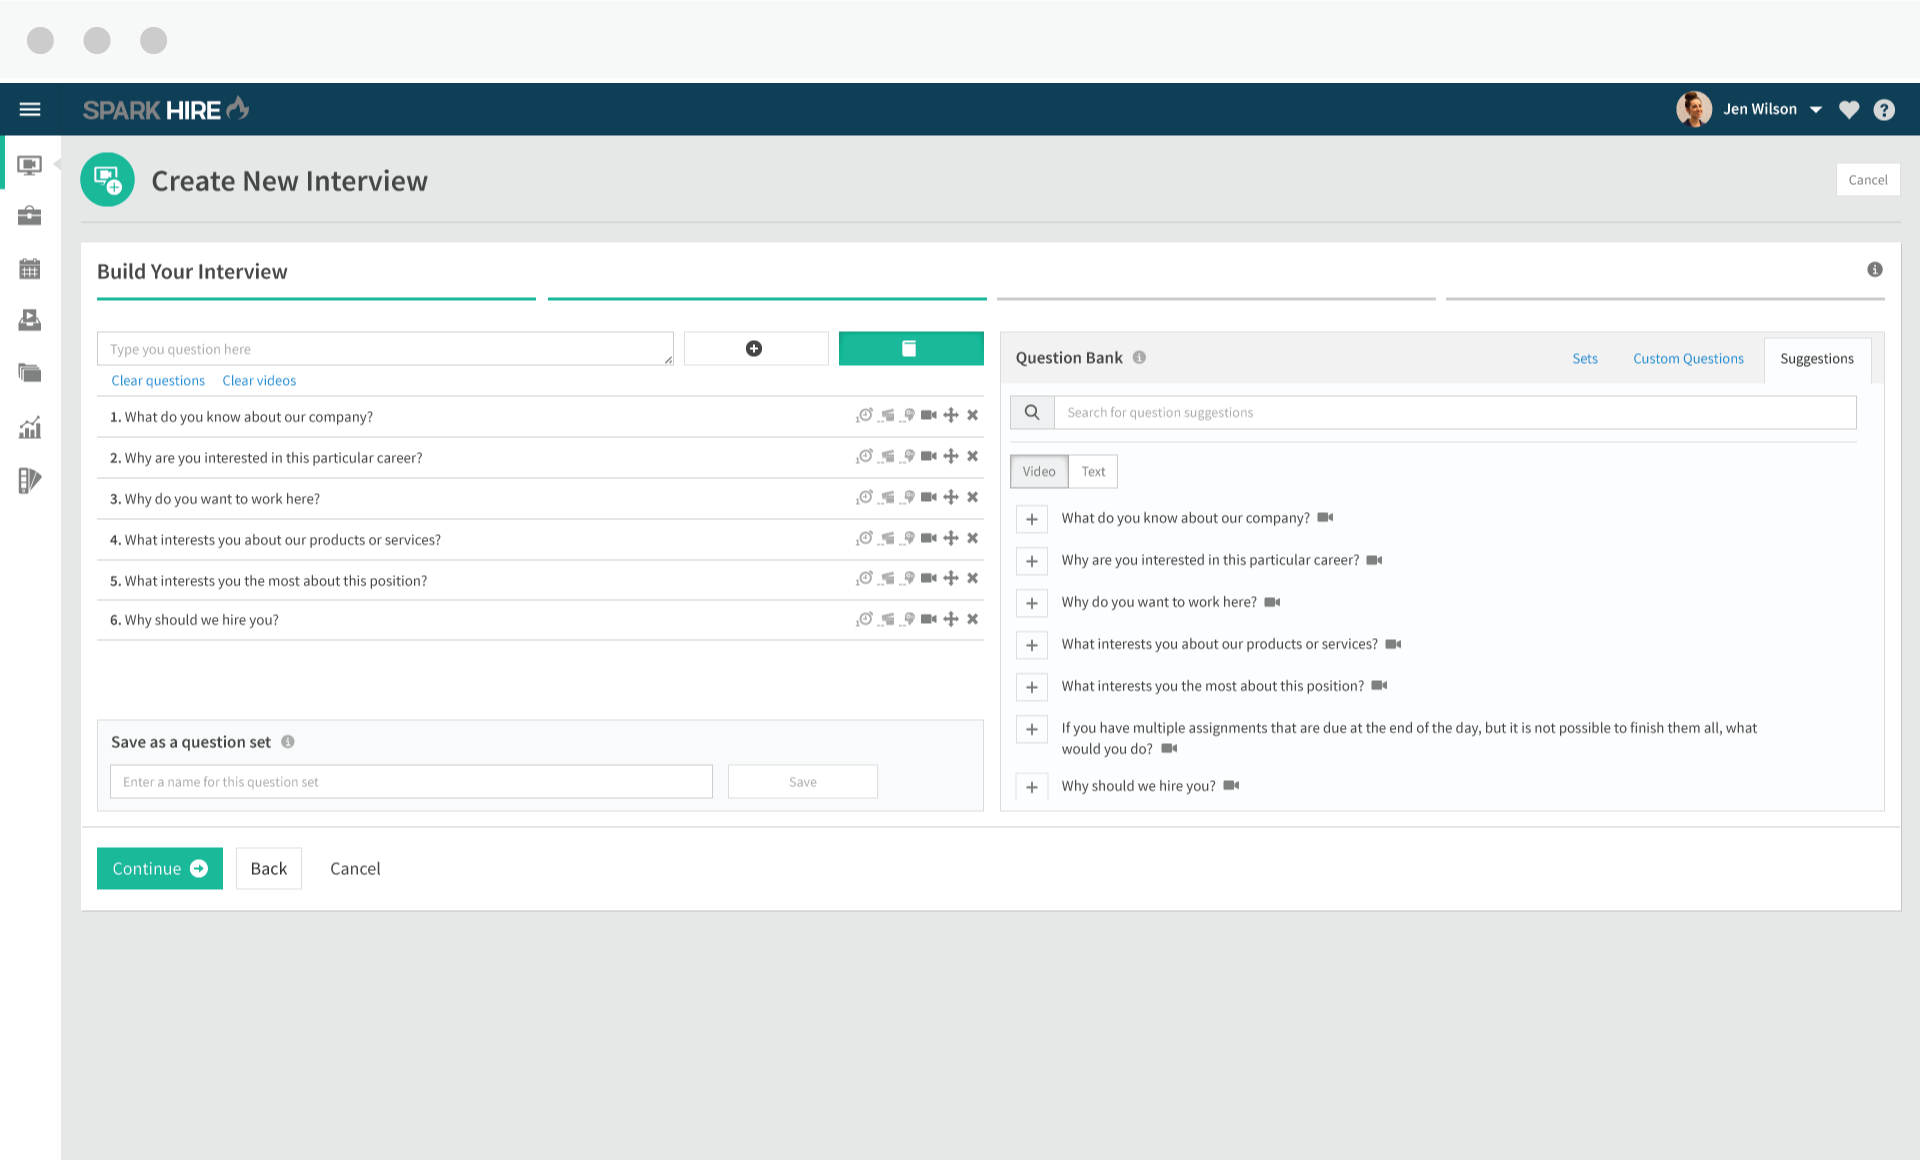Click the Continue button
This screenshot has height=1160, width=1920.
point(160,868)
